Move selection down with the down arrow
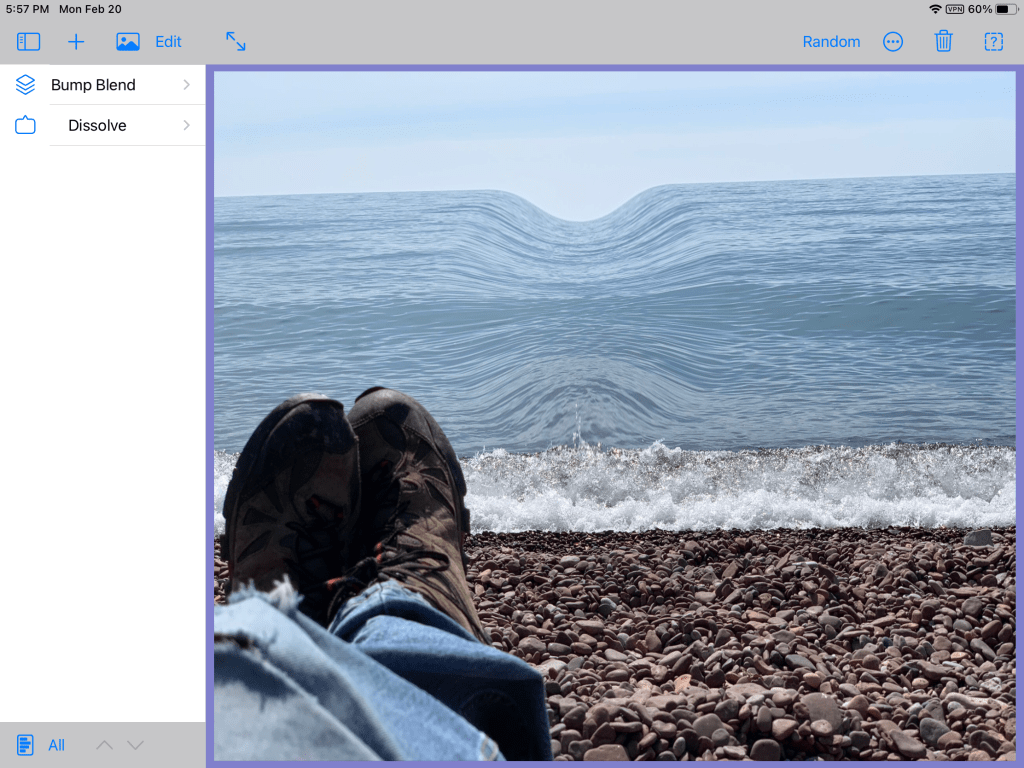Screen dimensions: 1024x768 click(136, 745)
